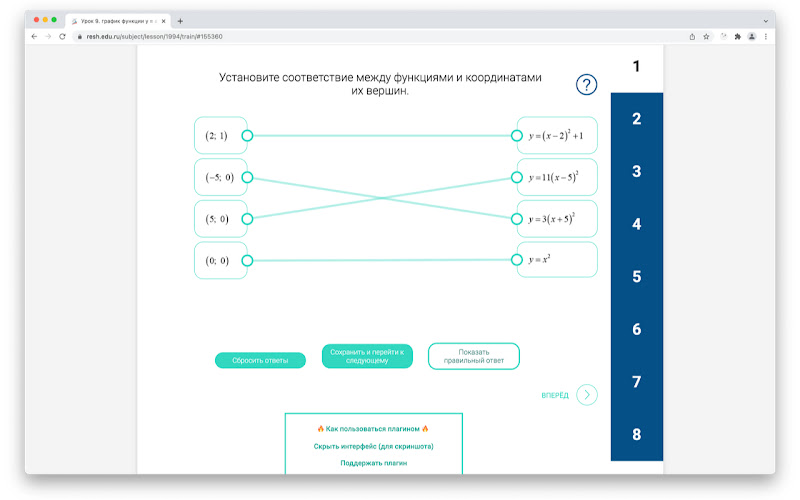Viewport: 800px width, 500px height.
Task: Select connector circle next to (5; 0)
Action: pos(247,219)
